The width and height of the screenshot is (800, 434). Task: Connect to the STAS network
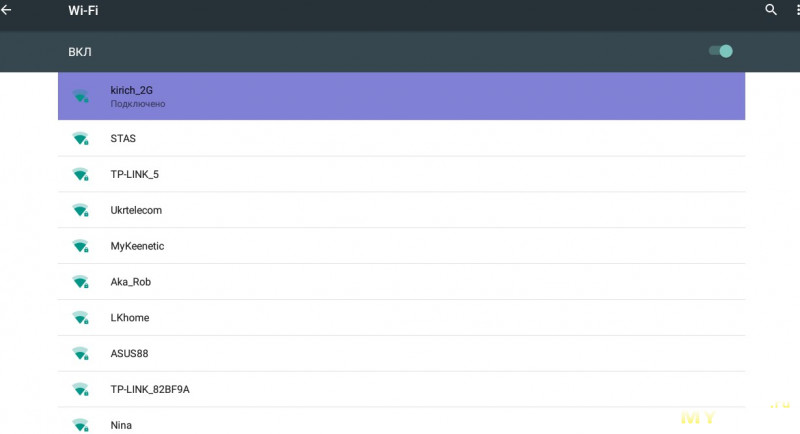400,139
